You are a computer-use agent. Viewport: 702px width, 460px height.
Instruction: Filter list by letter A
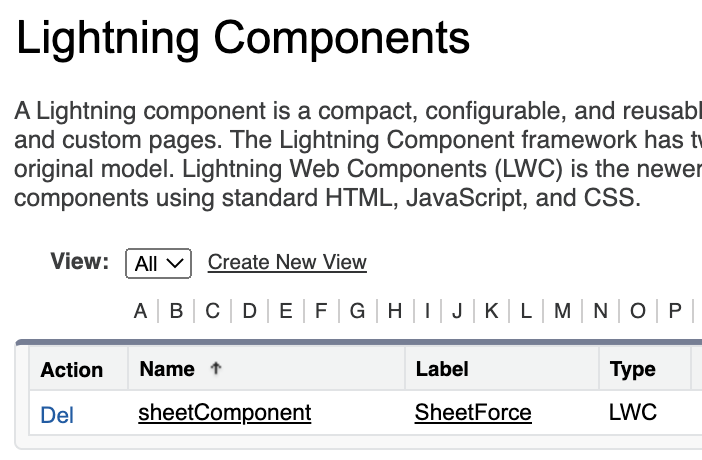140,311
